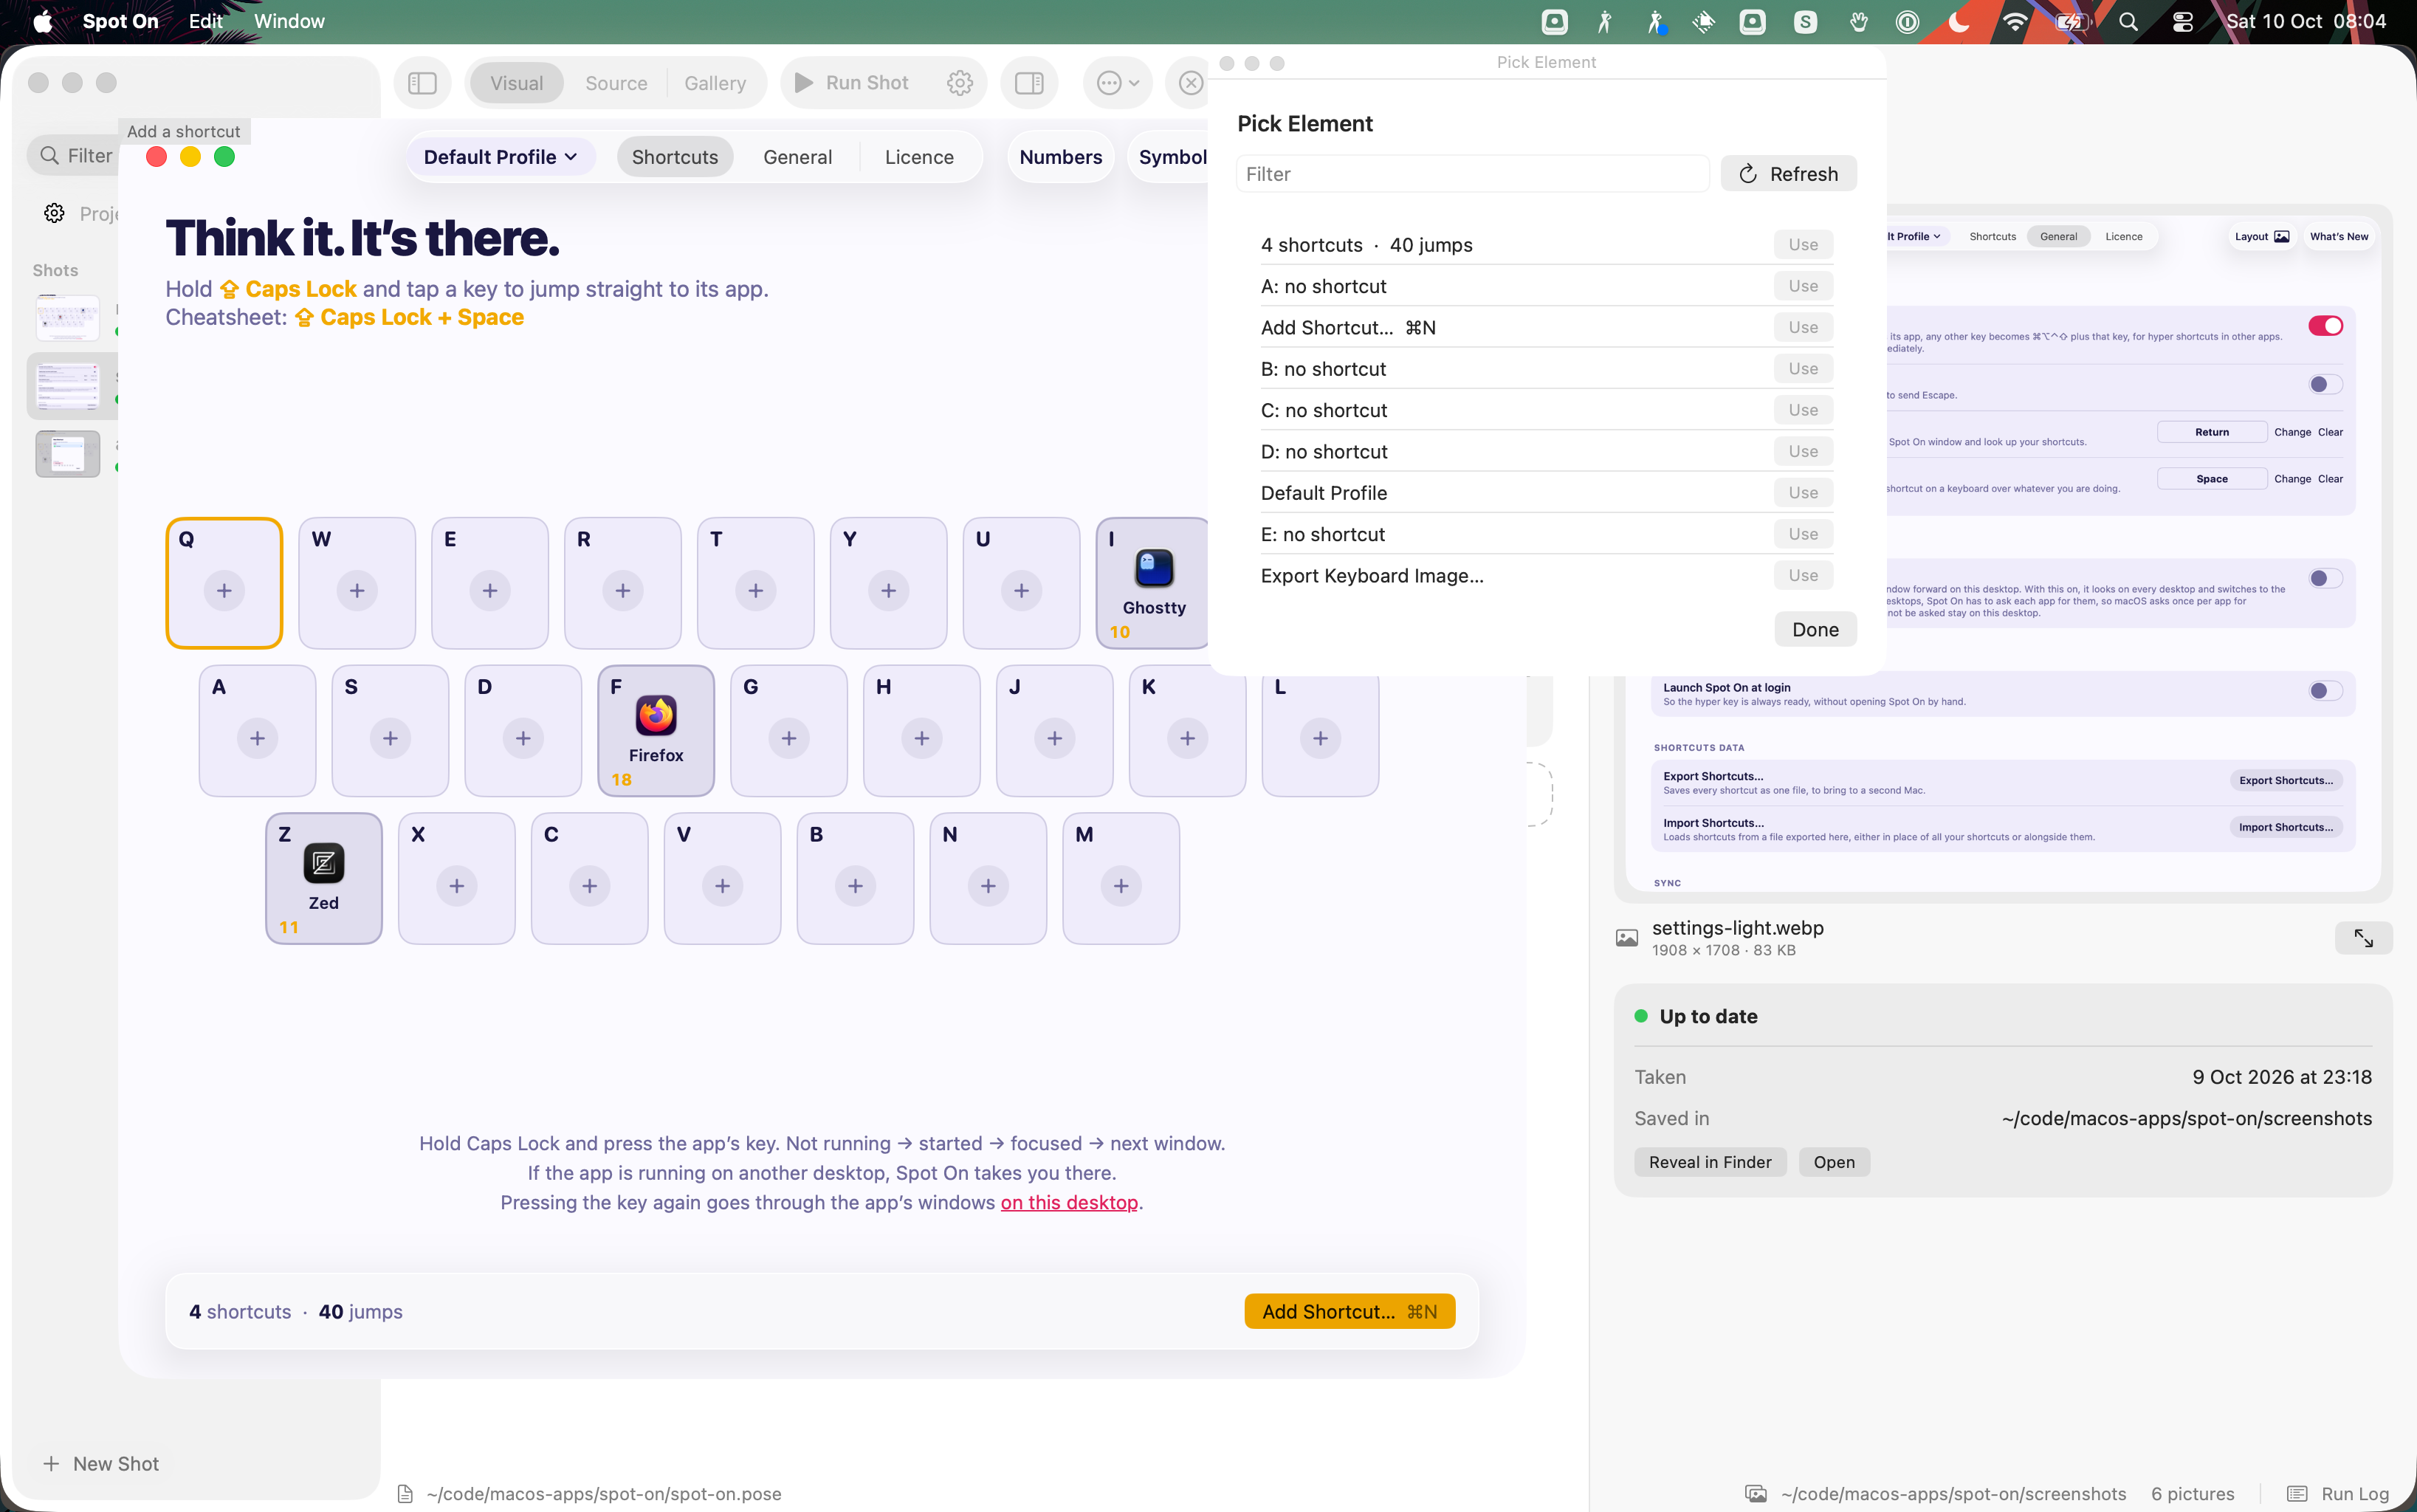This screenshot has width=2417, height=1512.
Task: Add a shortcut on the Q key
Action: (x=224, y=590)
